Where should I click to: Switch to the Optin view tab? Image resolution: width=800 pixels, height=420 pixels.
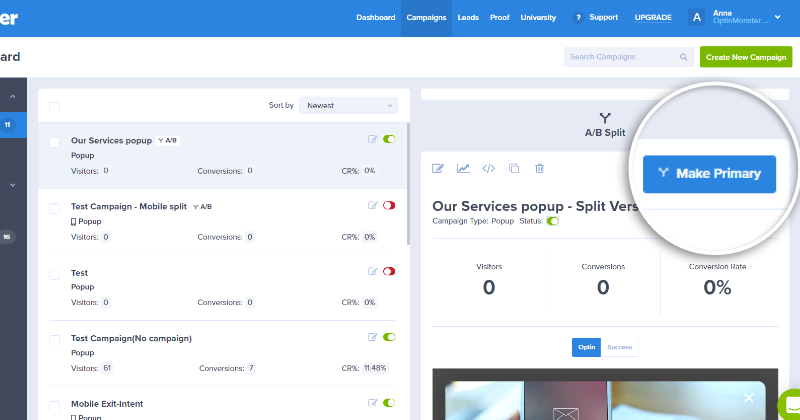(x=586, y=347)
